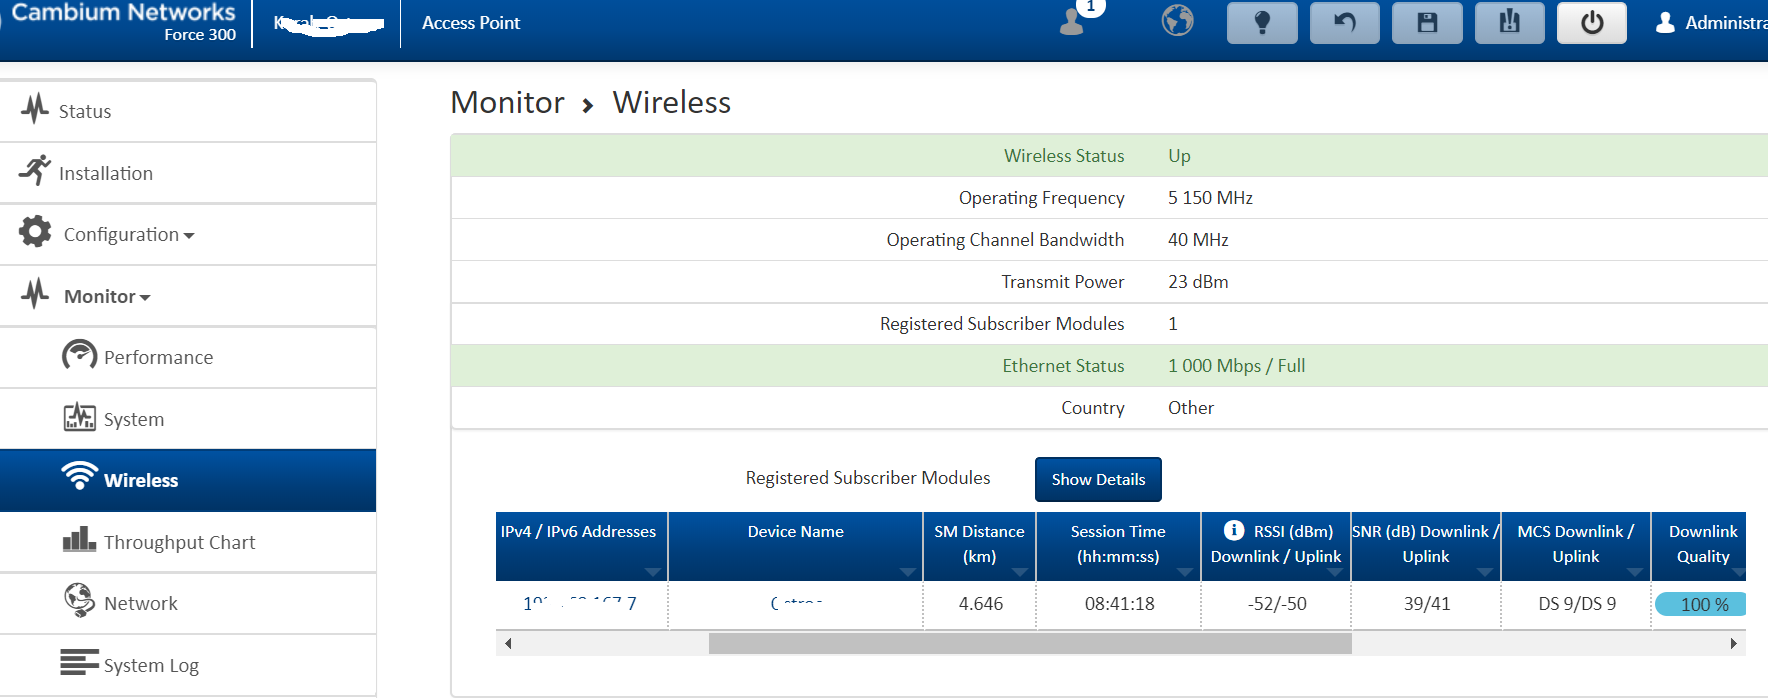Click the 100 % downlink quality bar

(1700, 605)
